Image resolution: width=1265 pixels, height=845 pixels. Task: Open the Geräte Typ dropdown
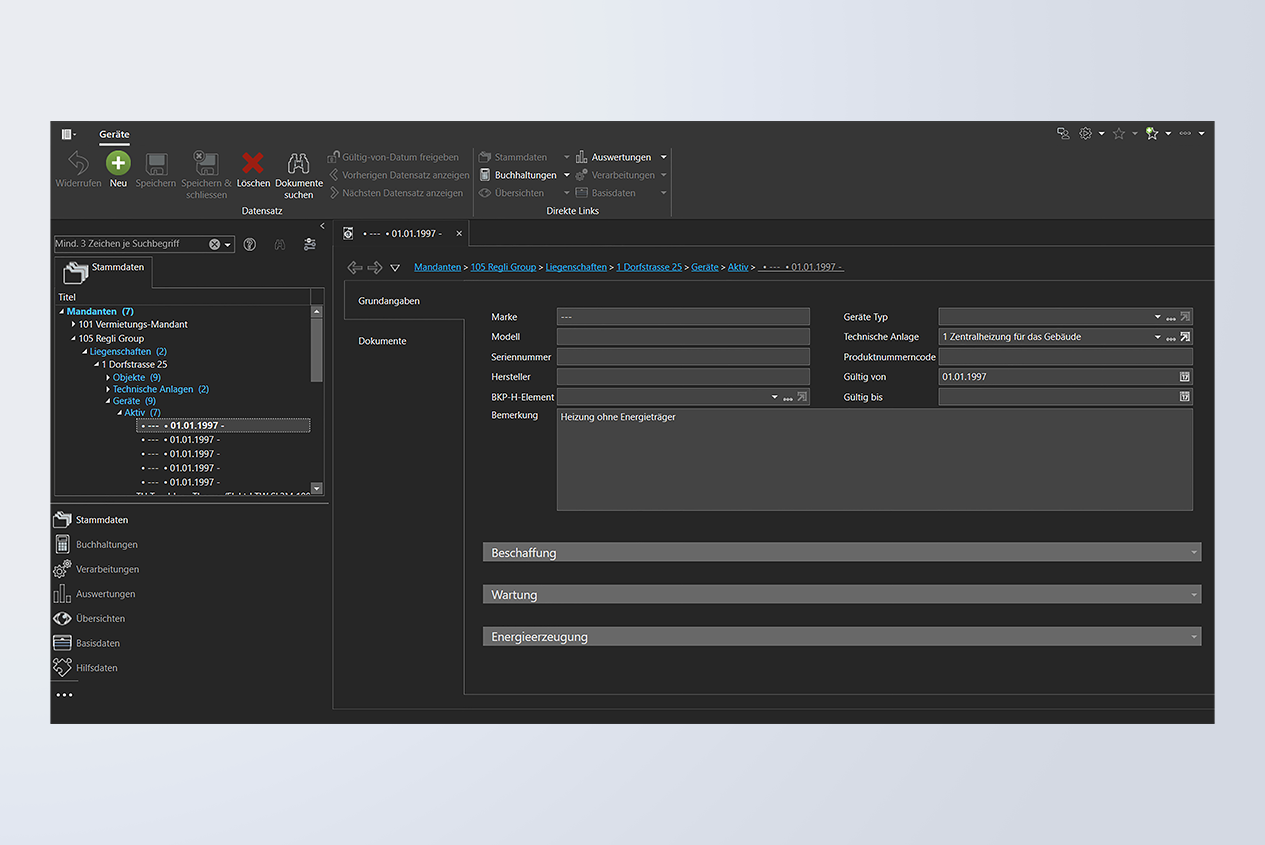(1157, 317)
